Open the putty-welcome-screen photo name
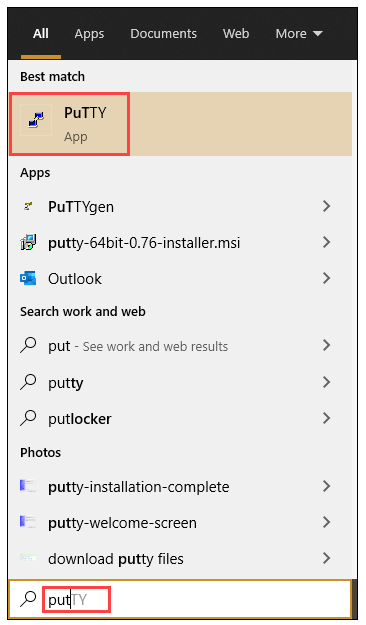Screen dimensions: 366x625 tap(122, 523)
